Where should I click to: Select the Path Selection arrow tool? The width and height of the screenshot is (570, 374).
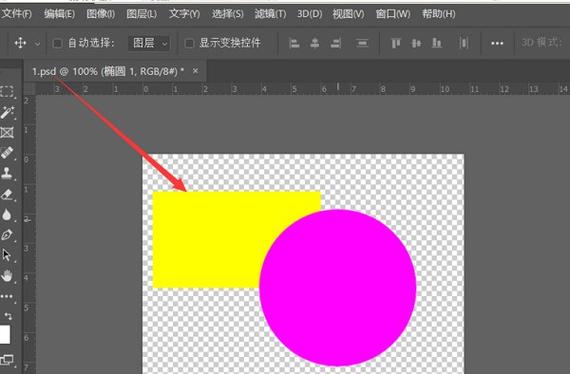[x=7, y=255]
